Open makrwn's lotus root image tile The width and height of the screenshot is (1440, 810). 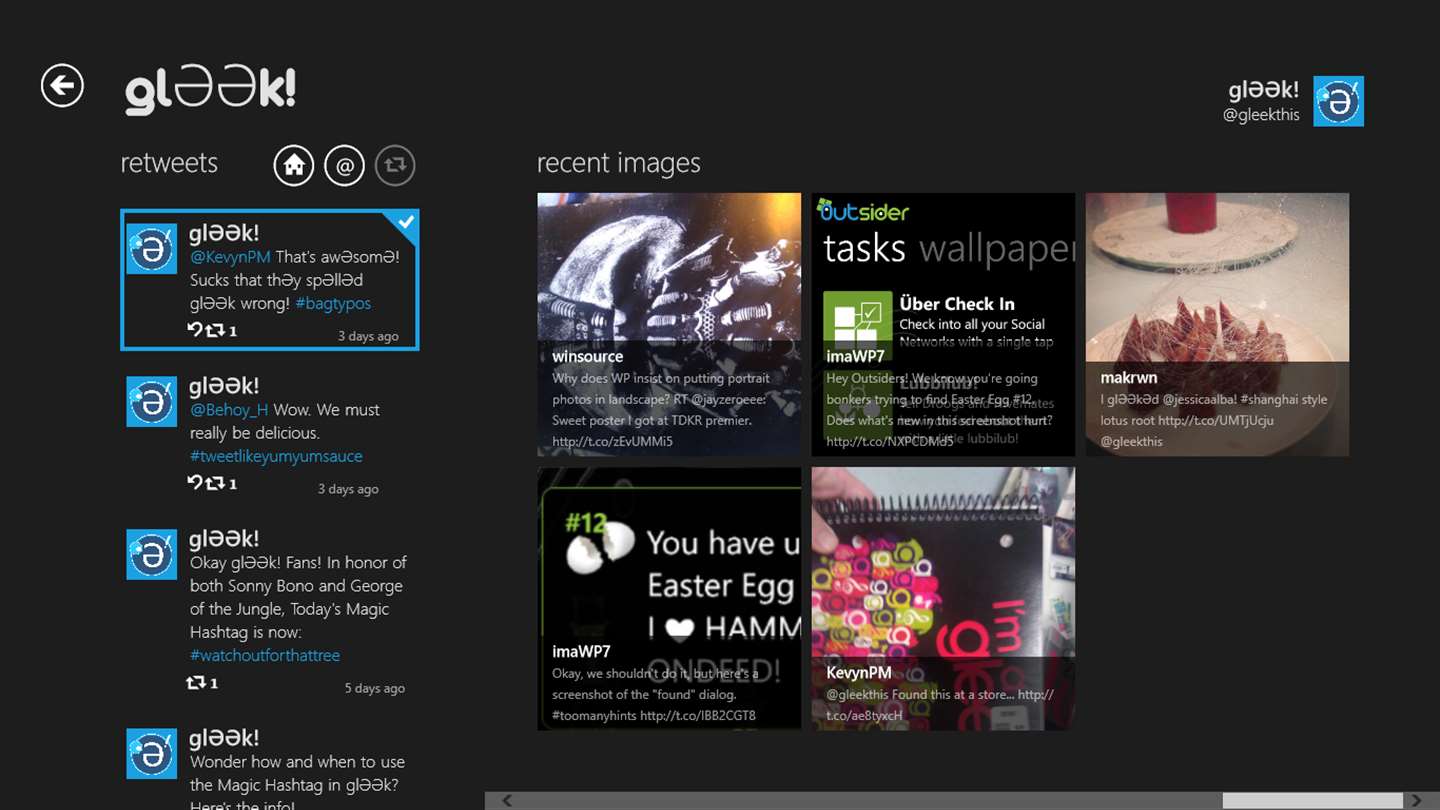coord(1217,324)
